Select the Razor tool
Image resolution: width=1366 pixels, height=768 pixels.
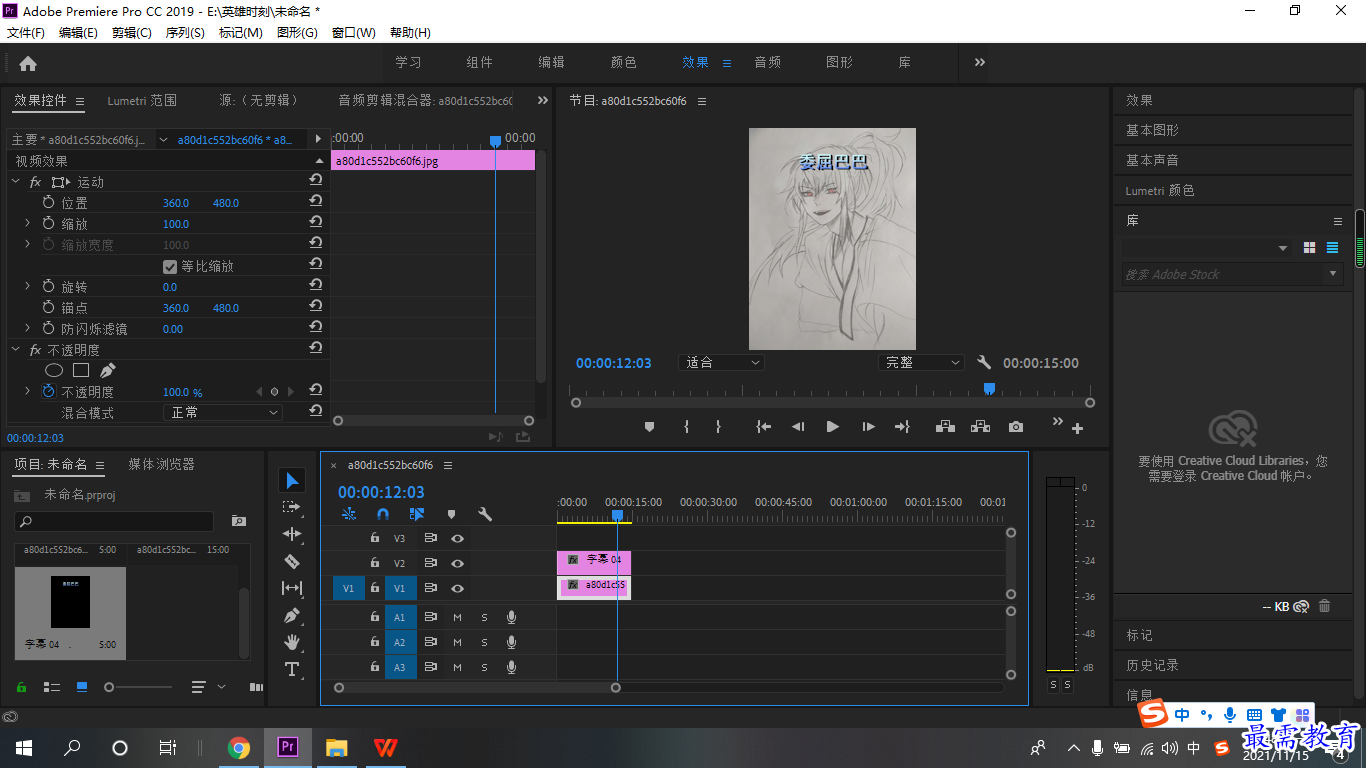[292, 561]
